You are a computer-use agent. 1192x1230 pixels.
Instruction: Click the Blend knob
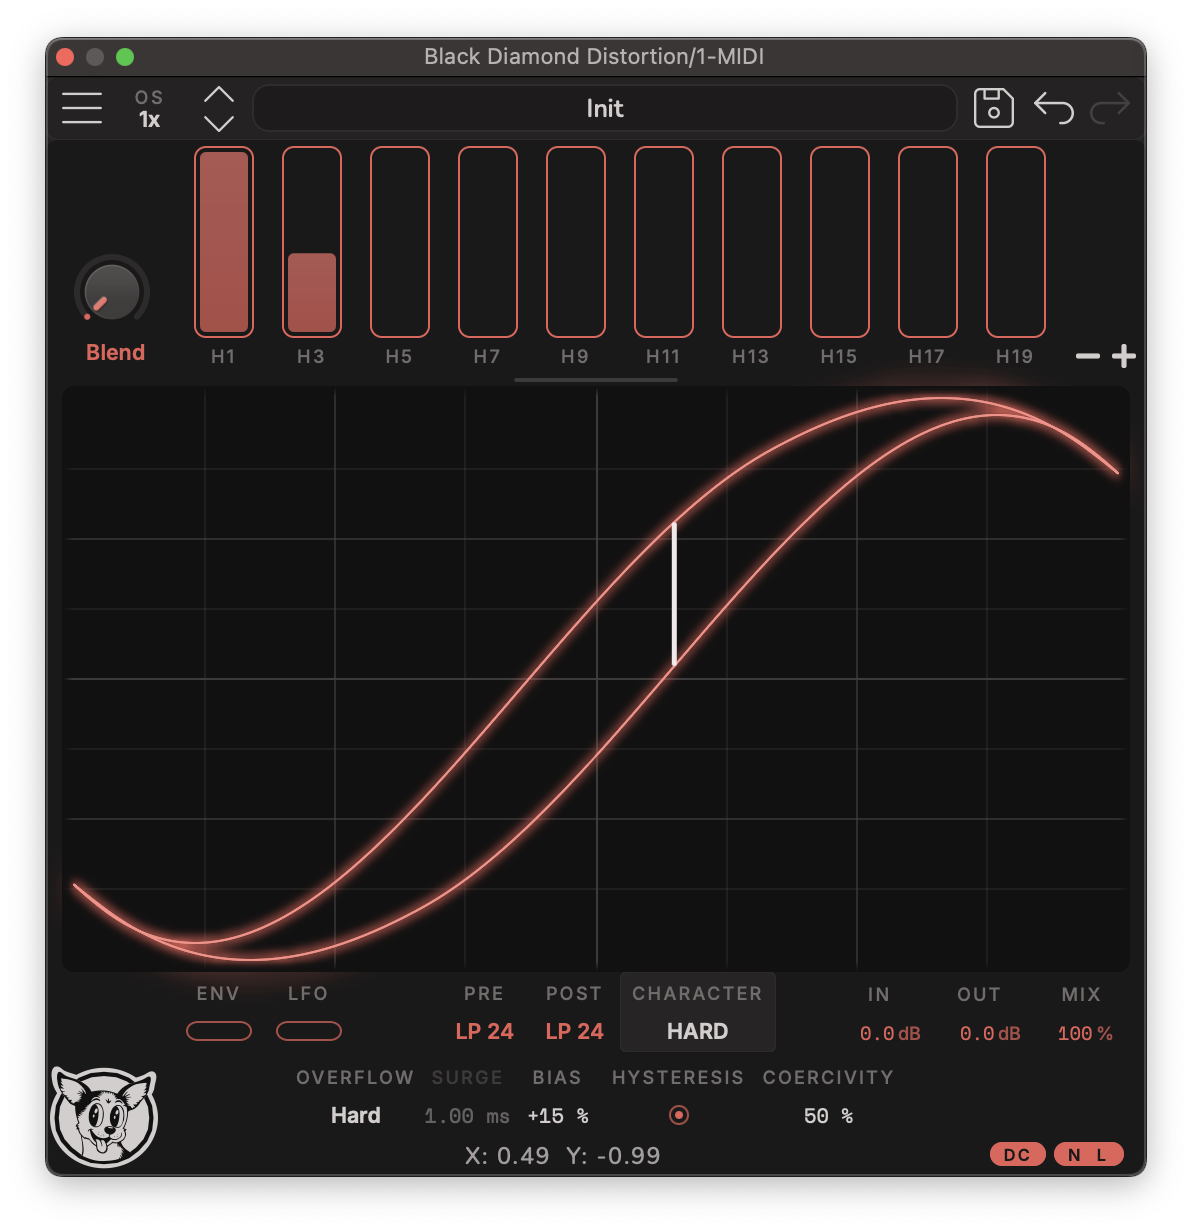click(112, 292)
